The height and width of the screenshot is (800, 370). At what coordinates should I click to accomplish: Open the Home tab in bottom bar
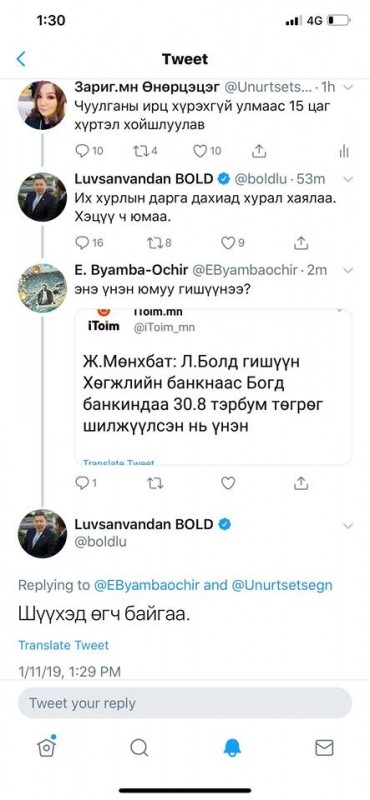coord(46,747)
